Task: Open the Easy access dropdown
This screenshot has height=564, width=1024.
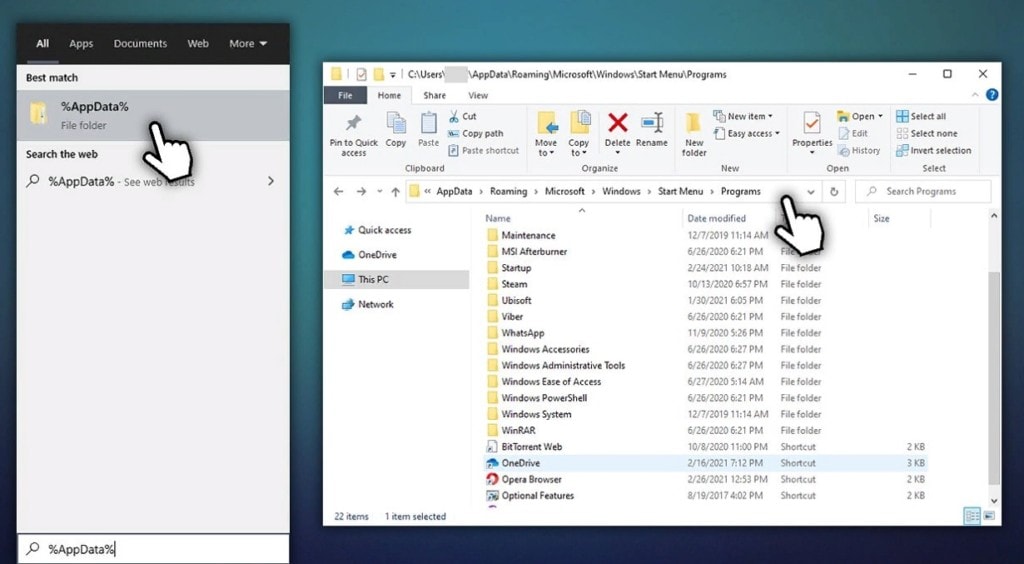Action: (747, 133)
